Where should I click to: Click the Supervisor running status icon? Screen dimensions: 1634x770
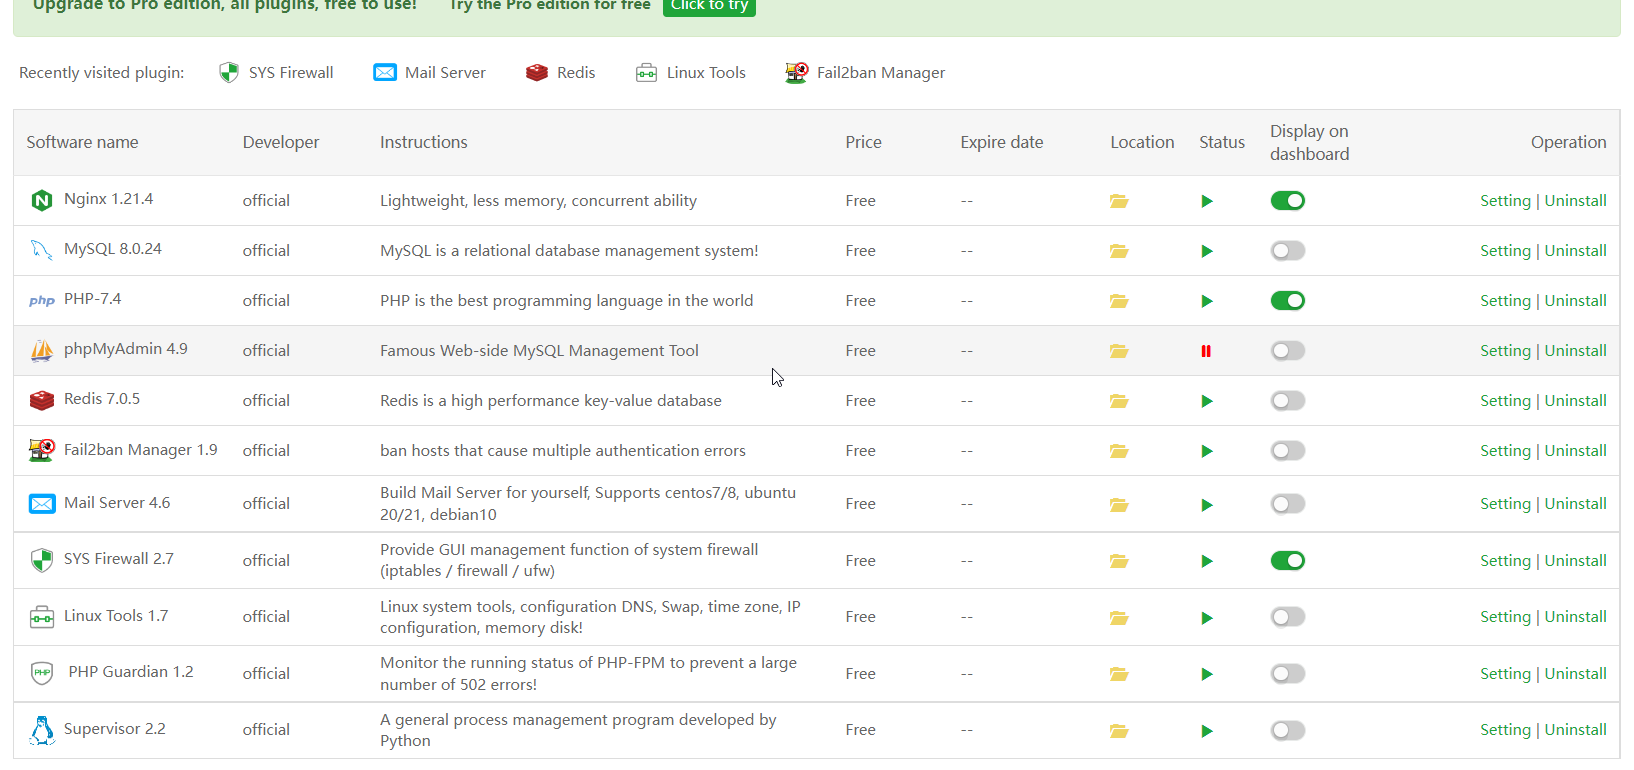pyautogui.click(x=1207, y=731)
